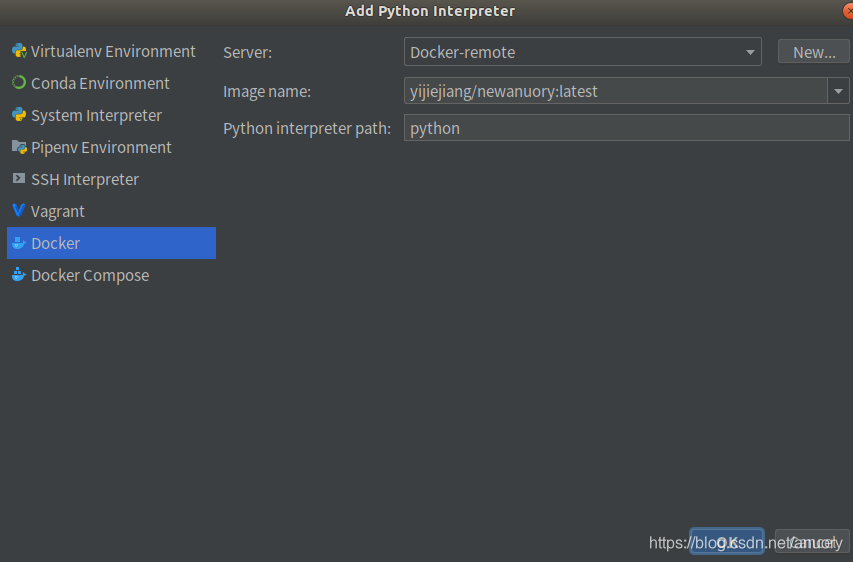Choose Conda Environment option
This screenshot has width=853, height=562.
(x=112, y=83)
